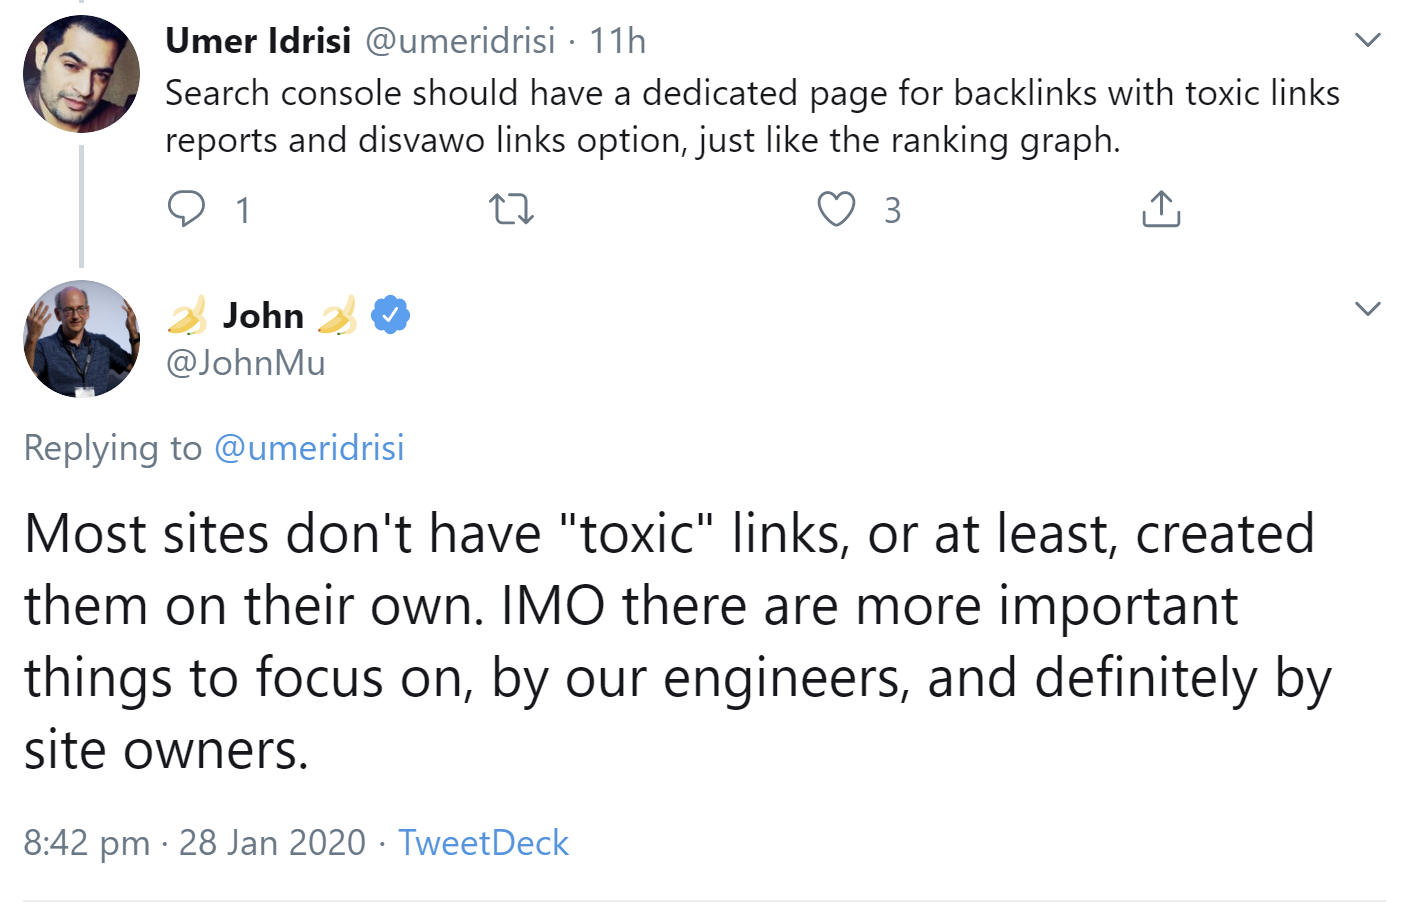Click John's display name
Image resolution: width=1409 pixels, height=906 pixels.
coord(263,316)
